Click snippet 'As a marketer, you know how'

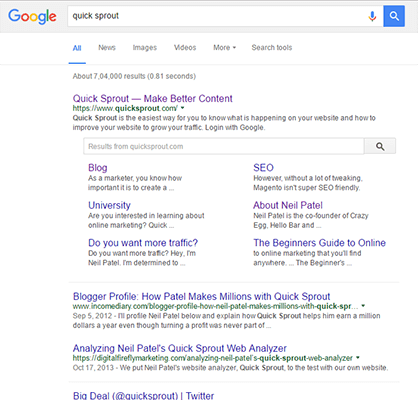(x=135, y=183)
